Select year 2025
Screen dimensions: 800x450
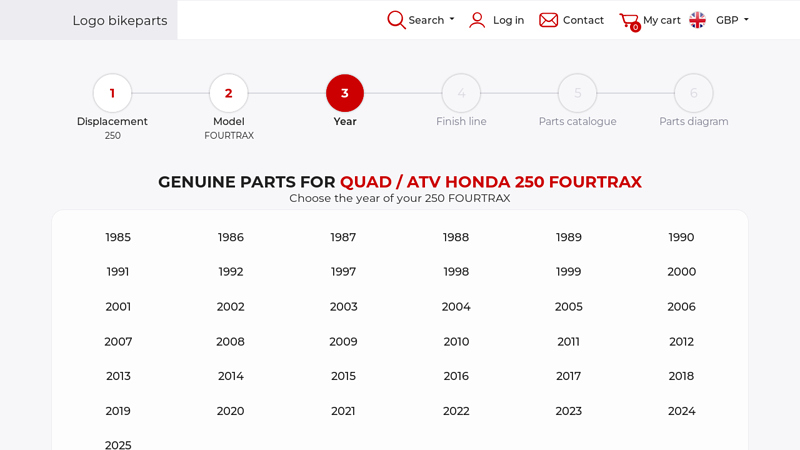point(118,445)
